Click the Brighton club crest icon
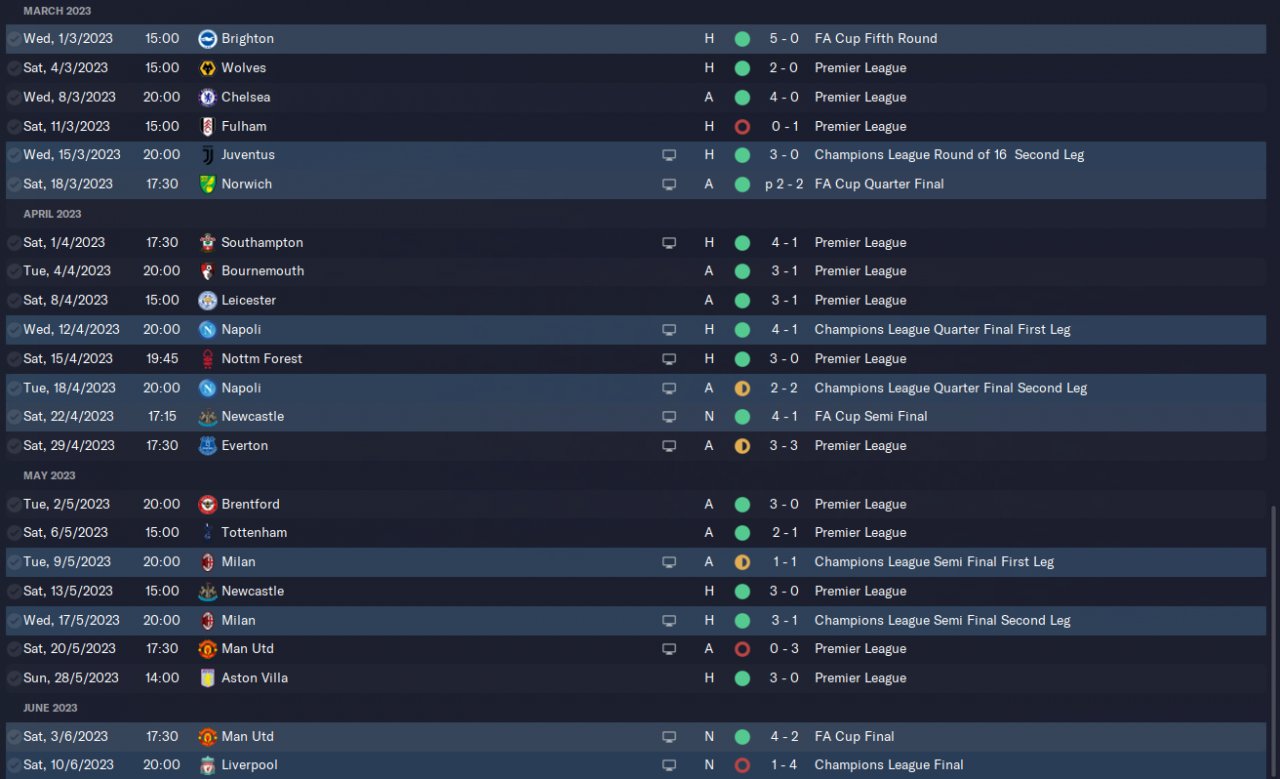 click(x=208, y=39)
